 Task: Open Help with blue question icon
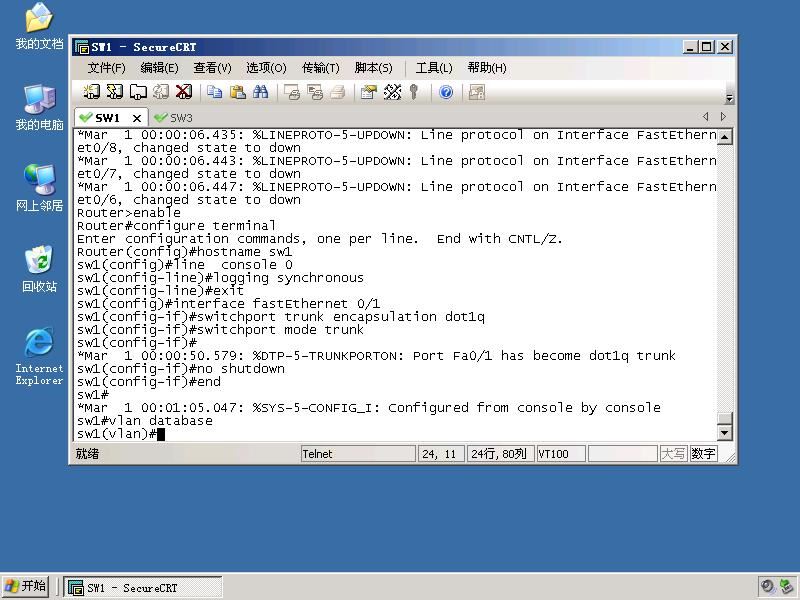tap(446, 92)
